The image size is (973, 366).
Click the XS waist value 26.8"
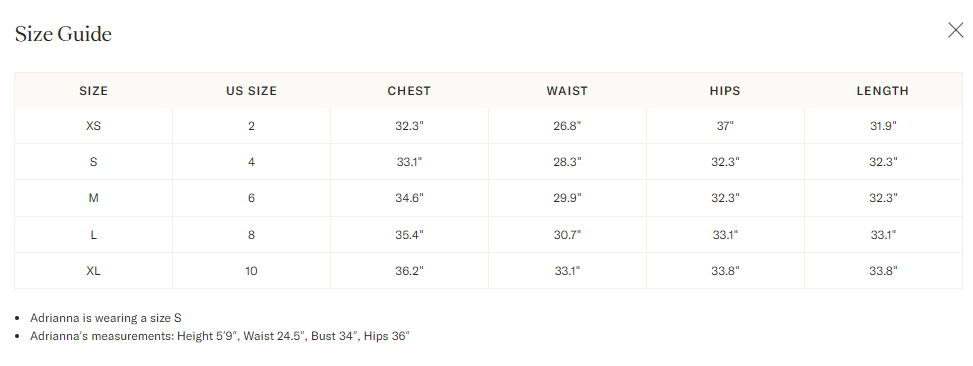[567, 126]
